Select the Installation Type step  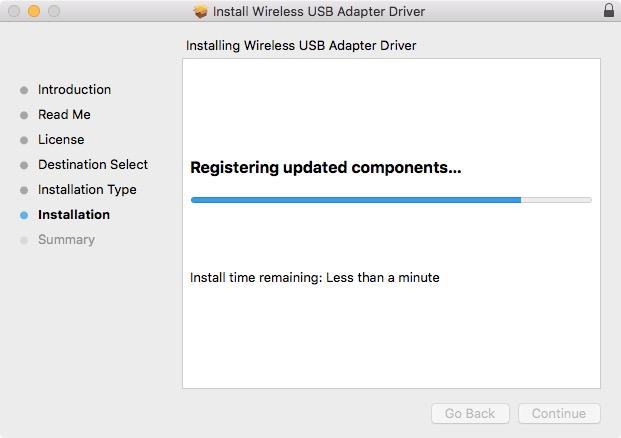pyautogui.click(x=87, y=190)
